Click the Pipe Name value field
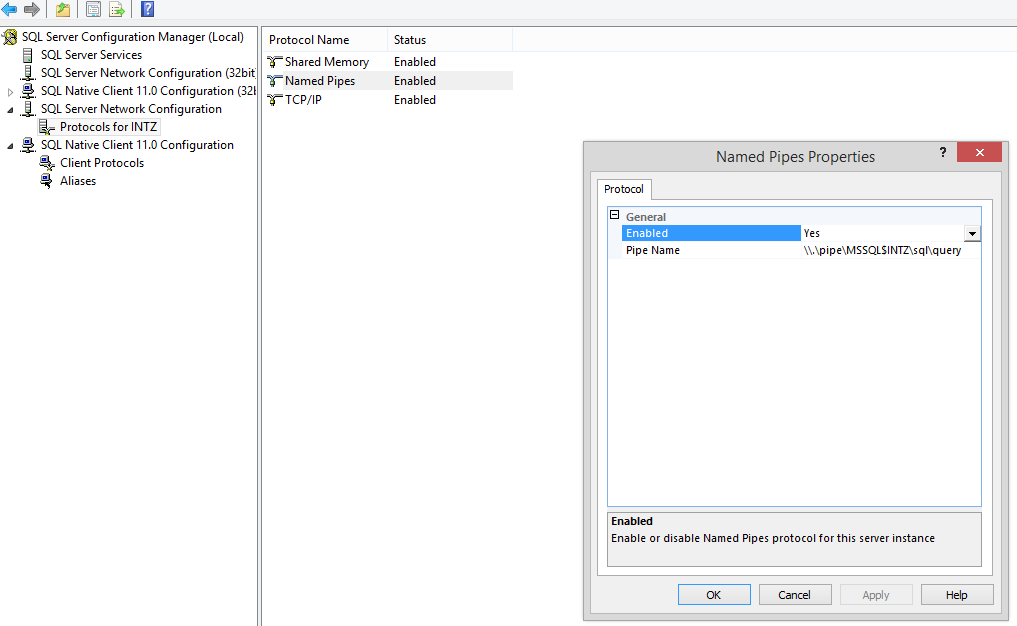 click(x=891, y=250)
